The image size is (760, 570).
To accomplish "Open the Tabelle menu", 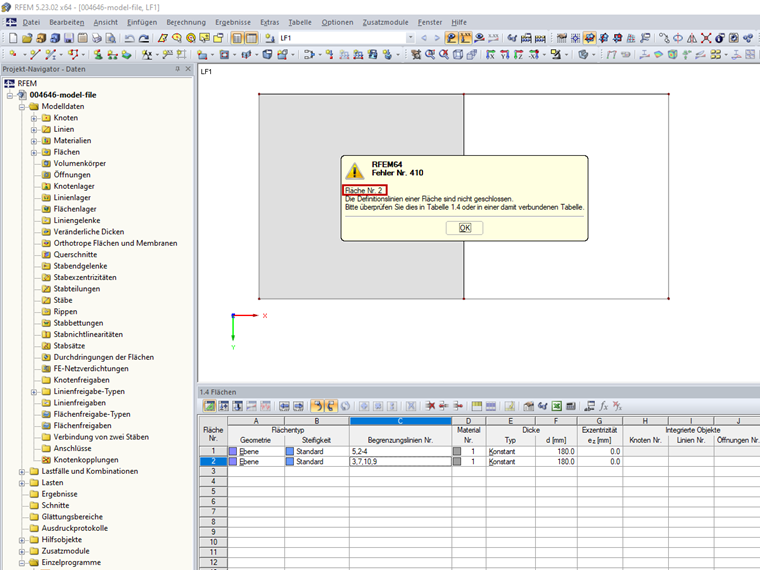I will pyautogui.click(x=300, y=22).
